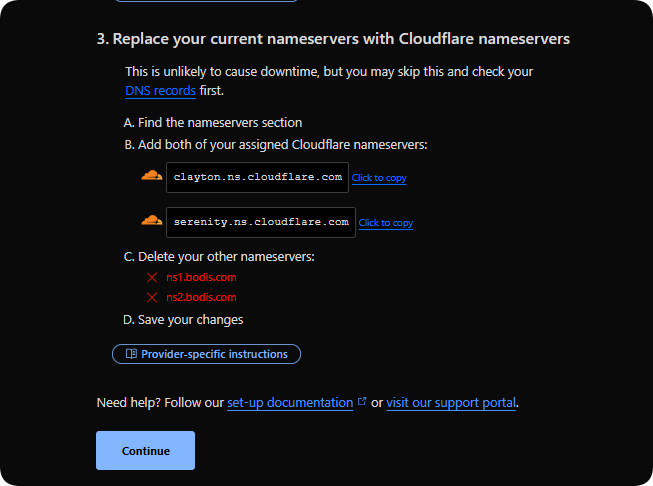
Task: Click the red X beside ns2.bodis.com
Action: [x=152, y=297]
